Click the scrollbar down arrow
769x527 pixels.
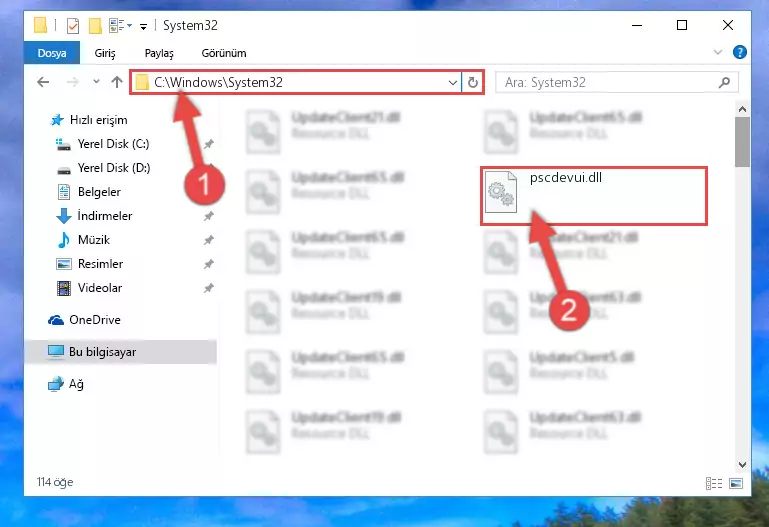point(742,464)
